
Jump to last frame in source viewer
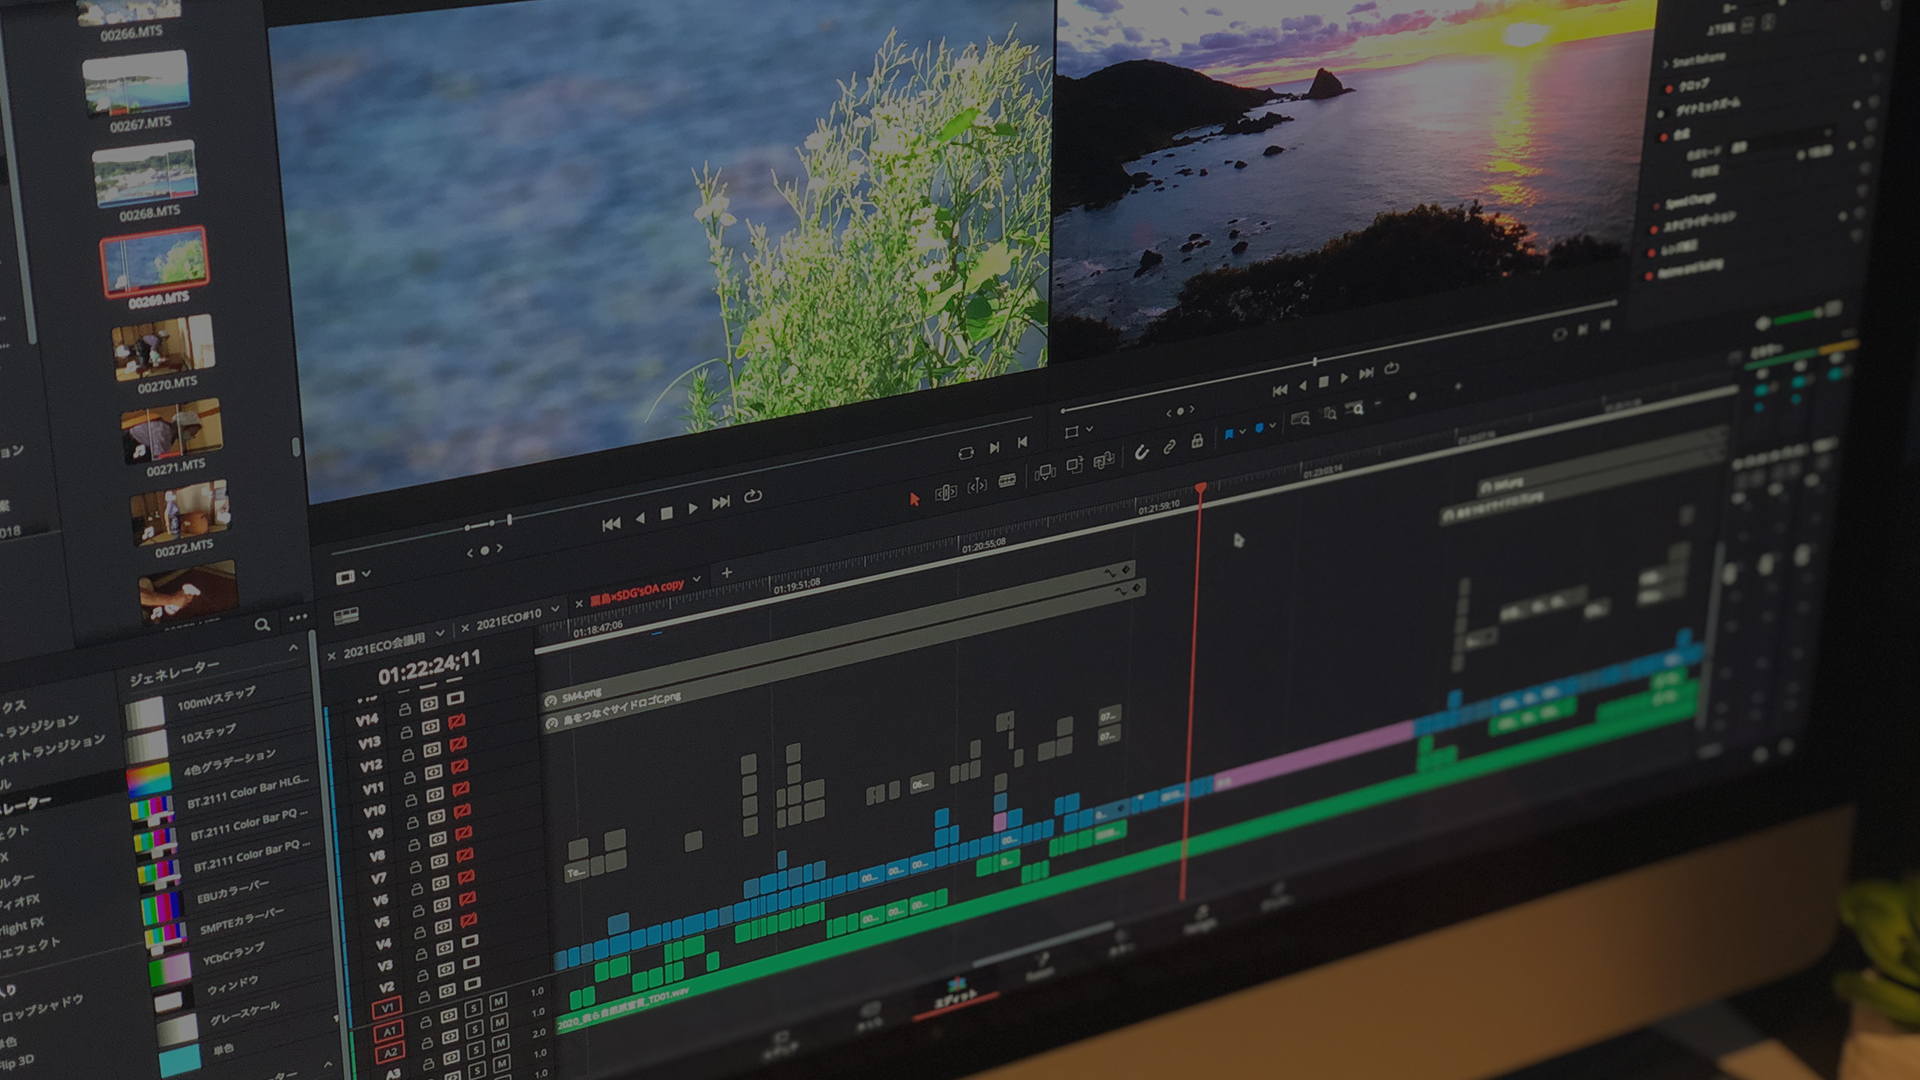[x=721, y=503]
